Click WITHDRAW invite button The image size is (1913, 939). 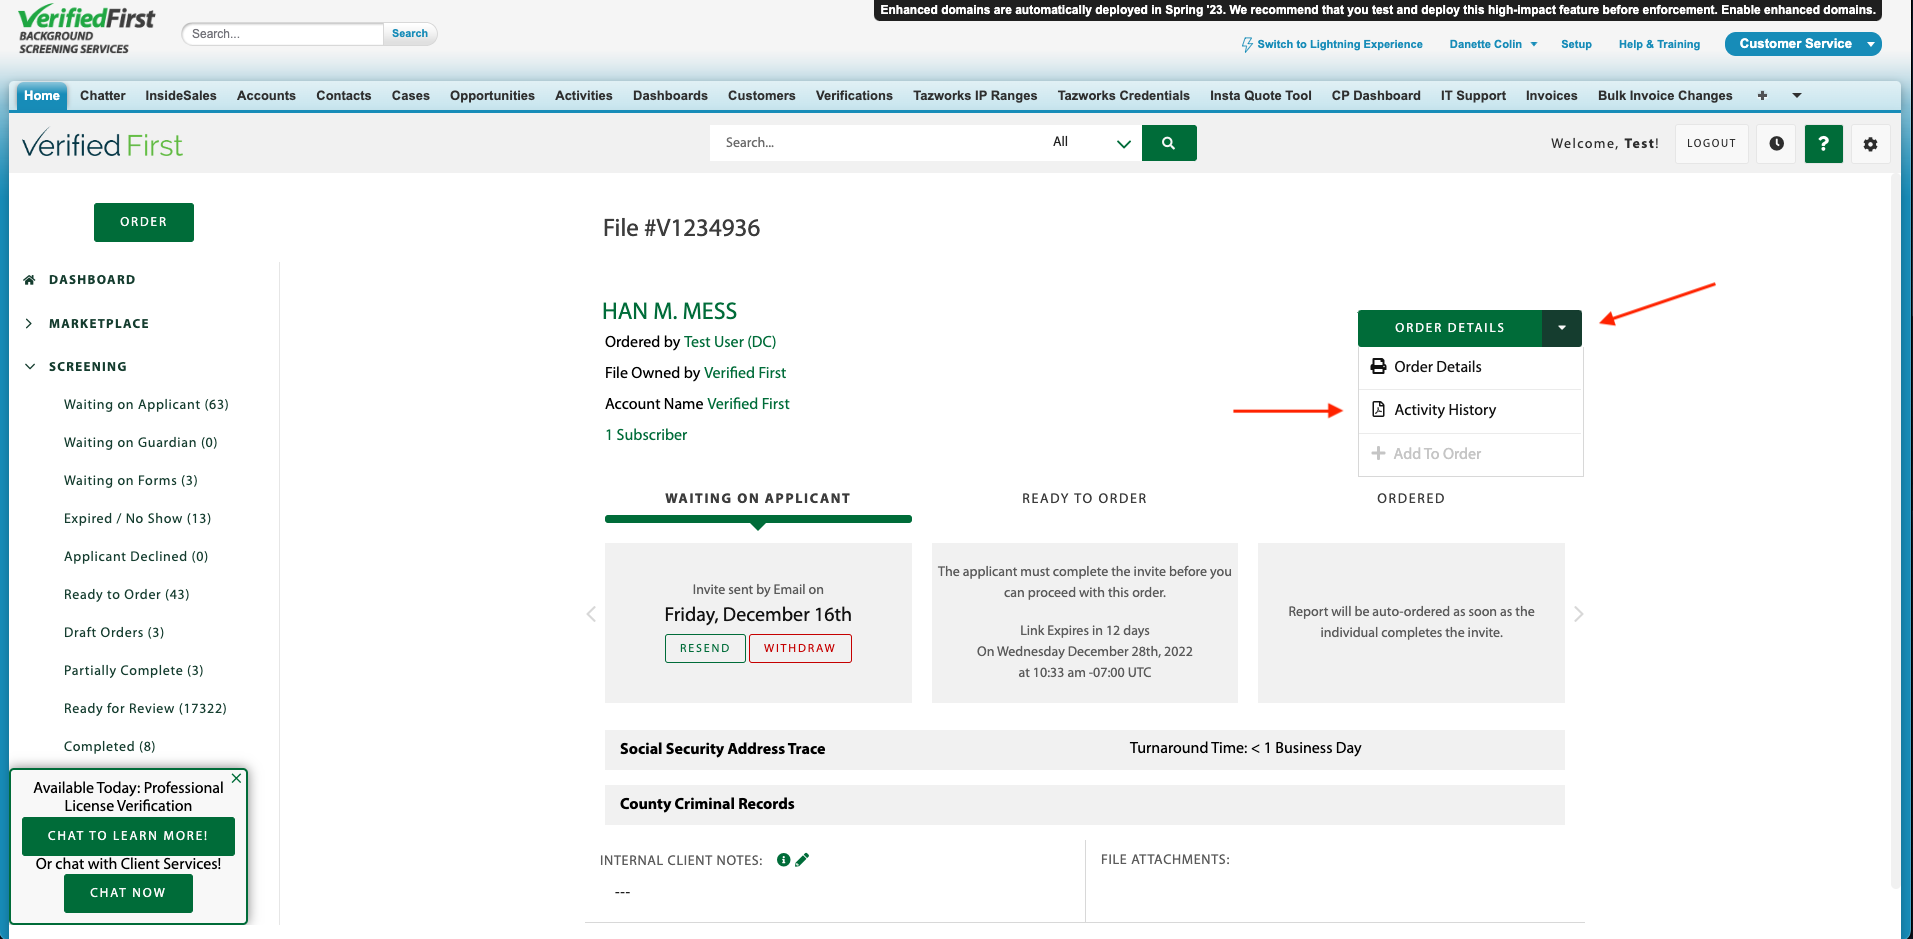click(x=800, y=648)
